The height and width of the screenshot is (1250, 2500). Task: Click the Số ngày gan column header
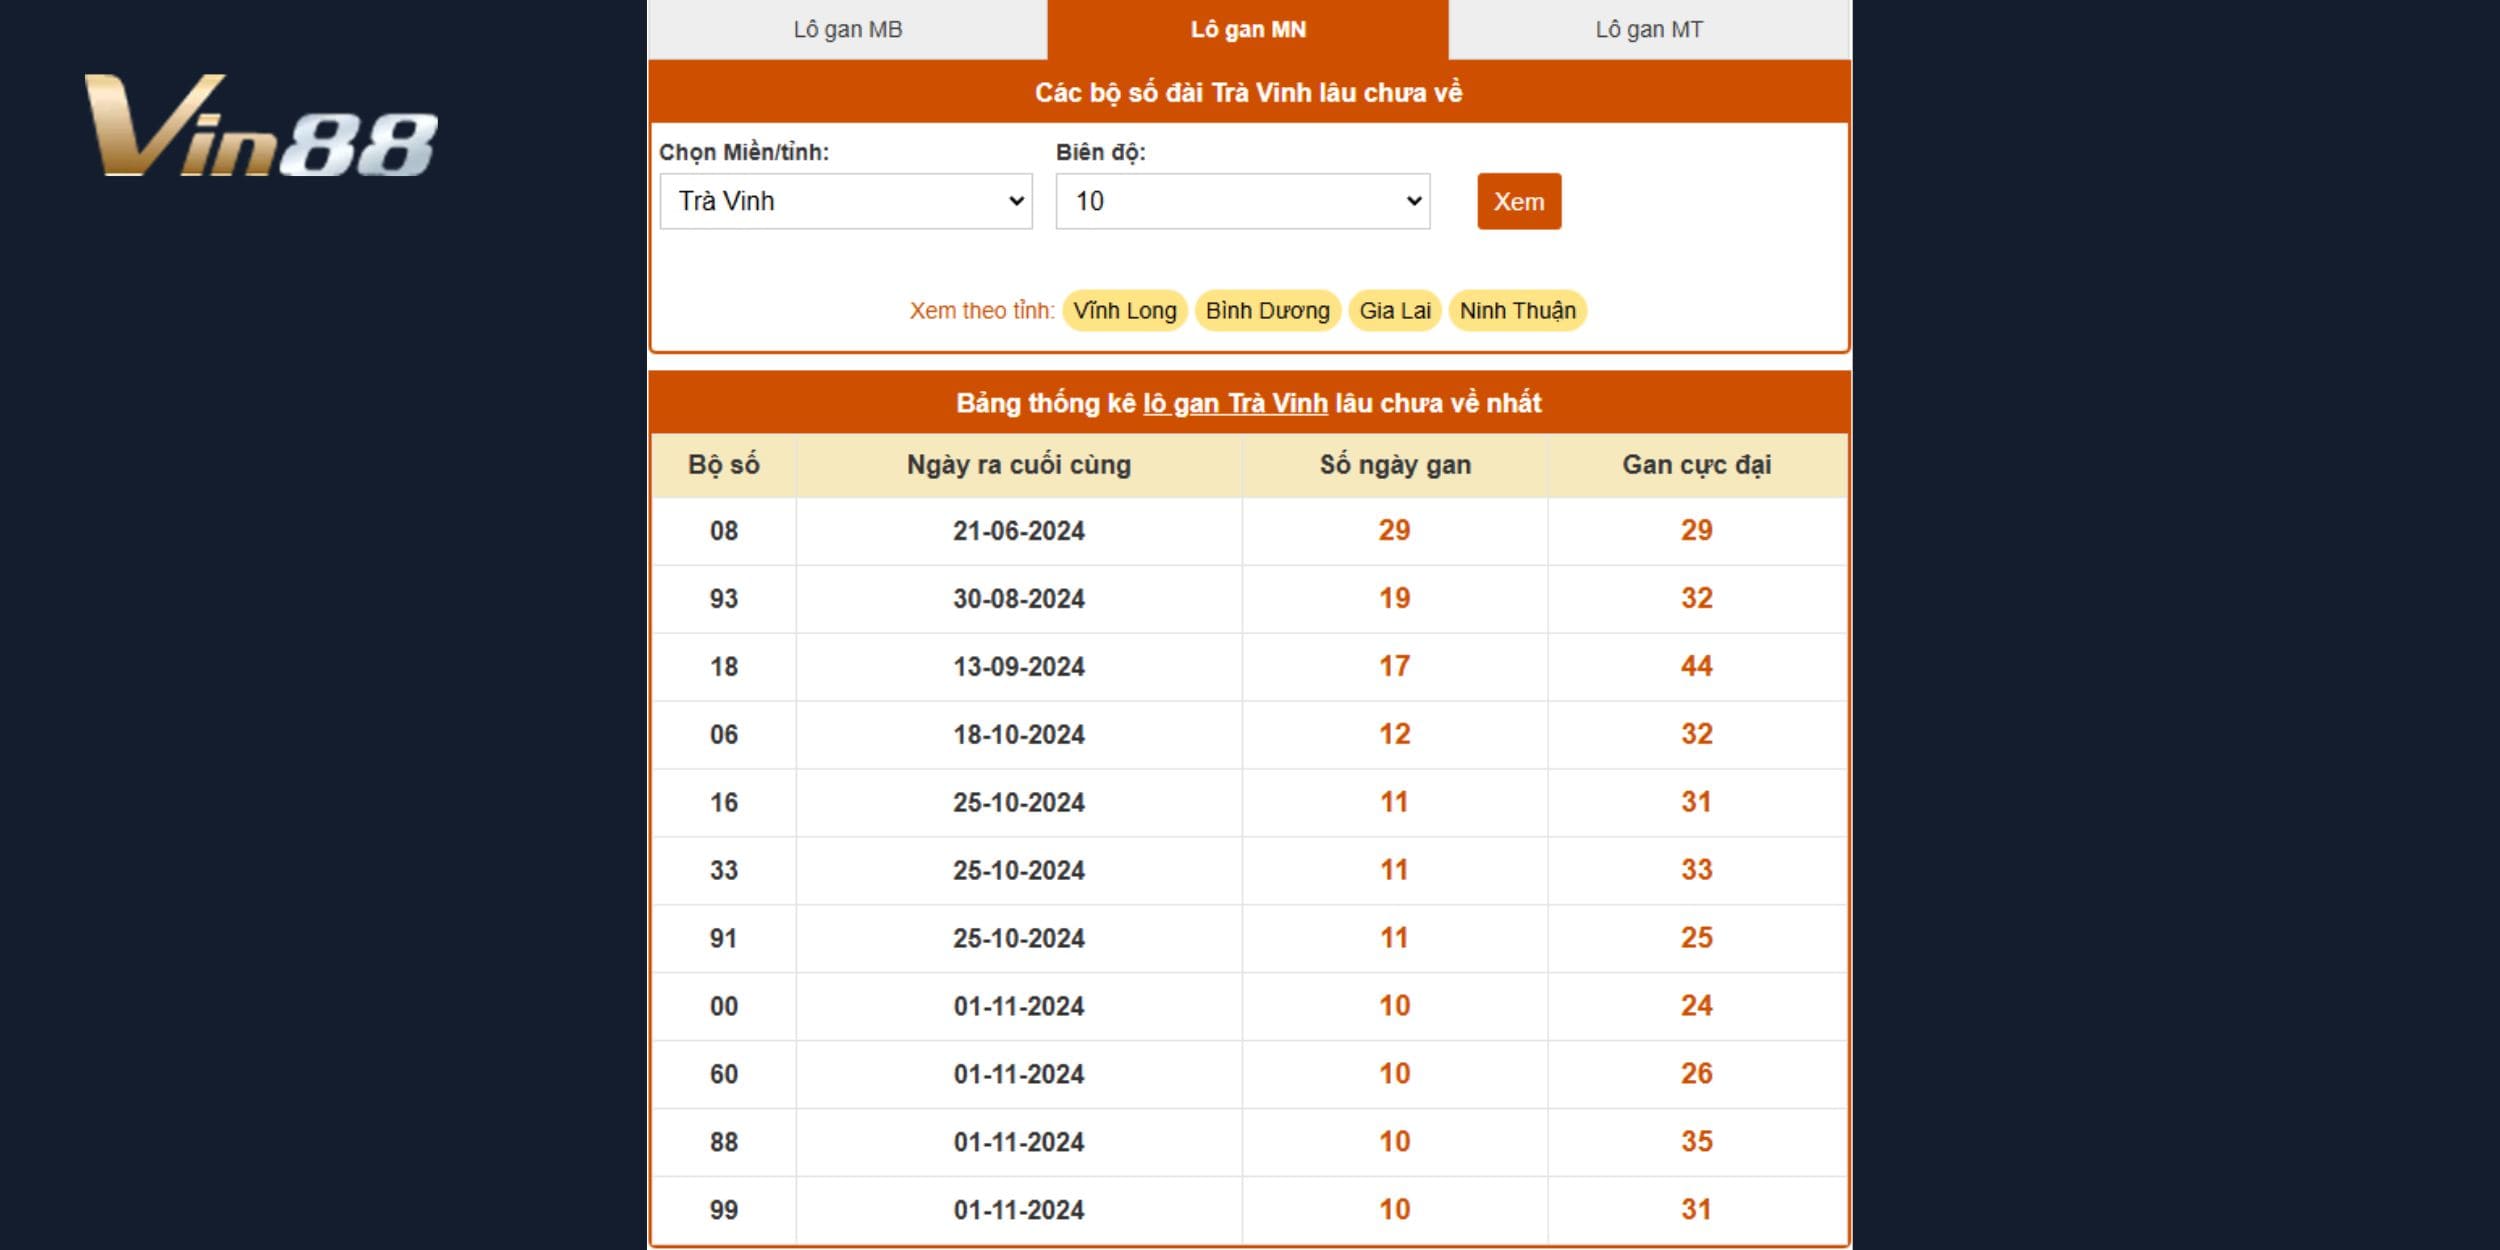click(x=1395, y=465)
